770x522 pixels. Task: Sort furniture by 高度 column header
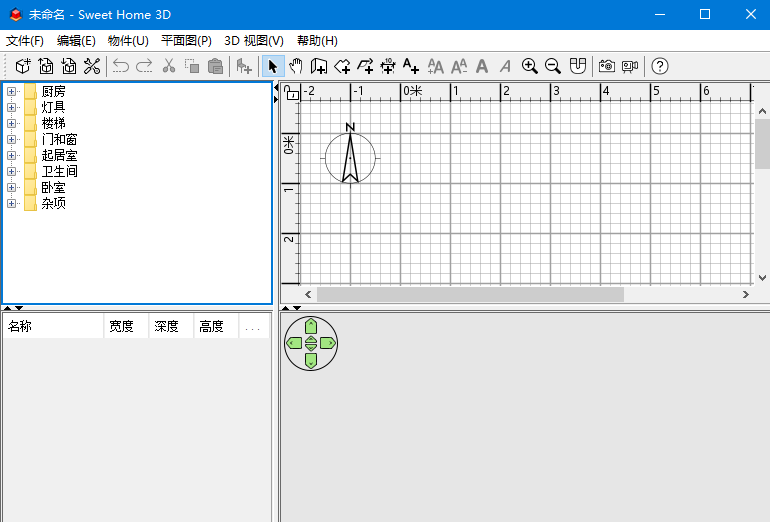point(216,326)
